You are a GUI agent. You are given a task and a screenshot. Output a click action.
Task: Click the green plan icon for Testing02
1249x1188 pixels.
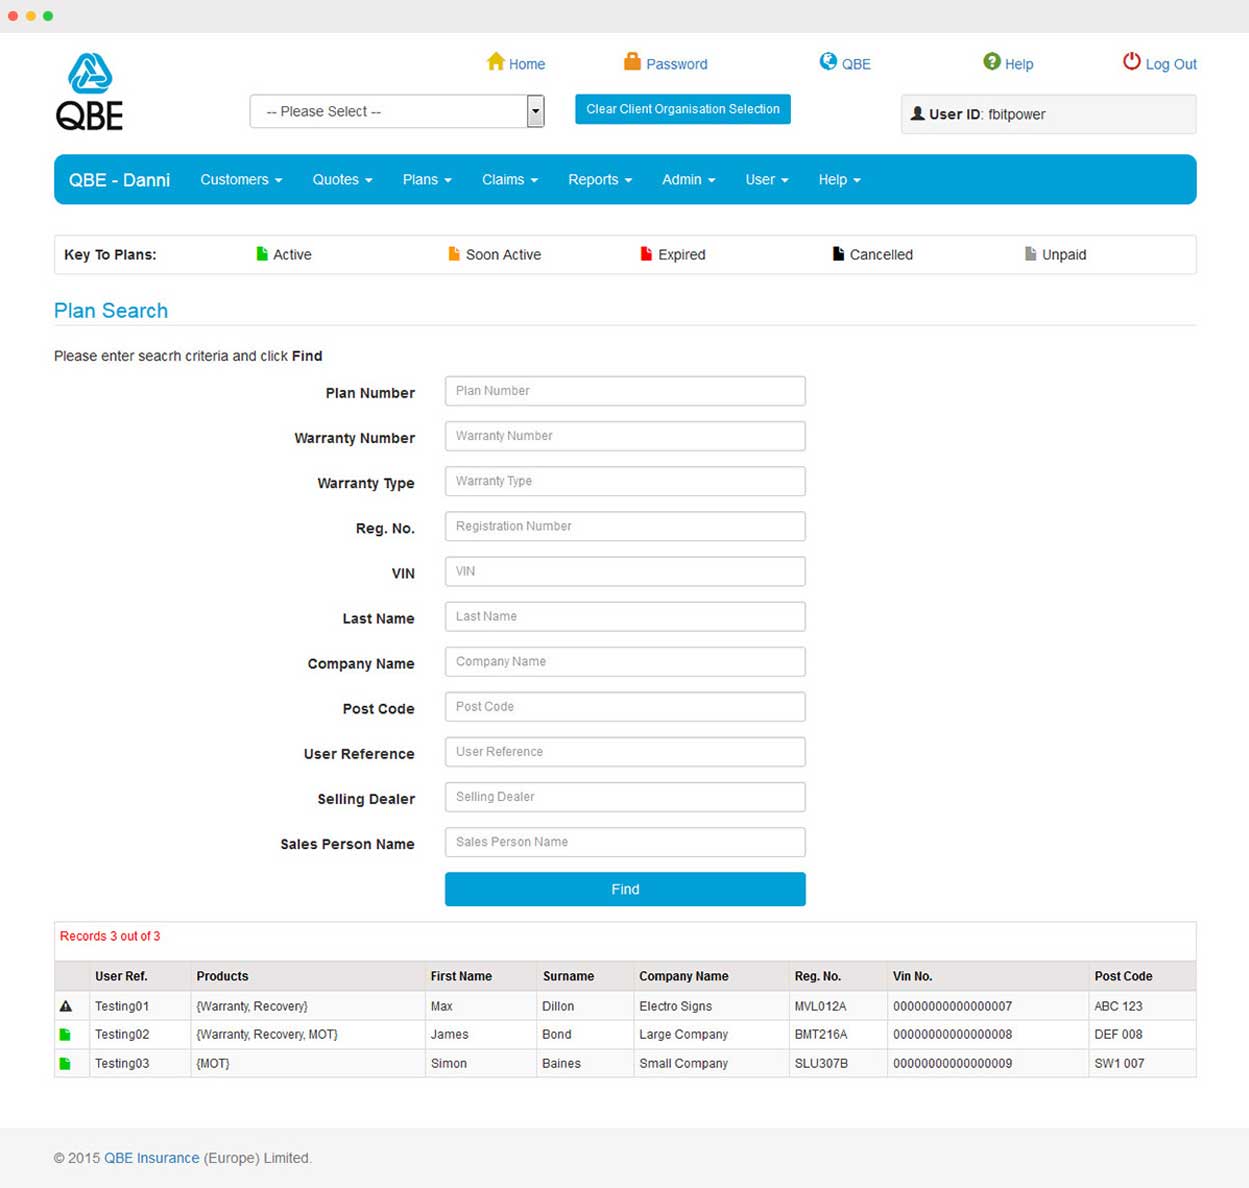[x=66, y=1035]
